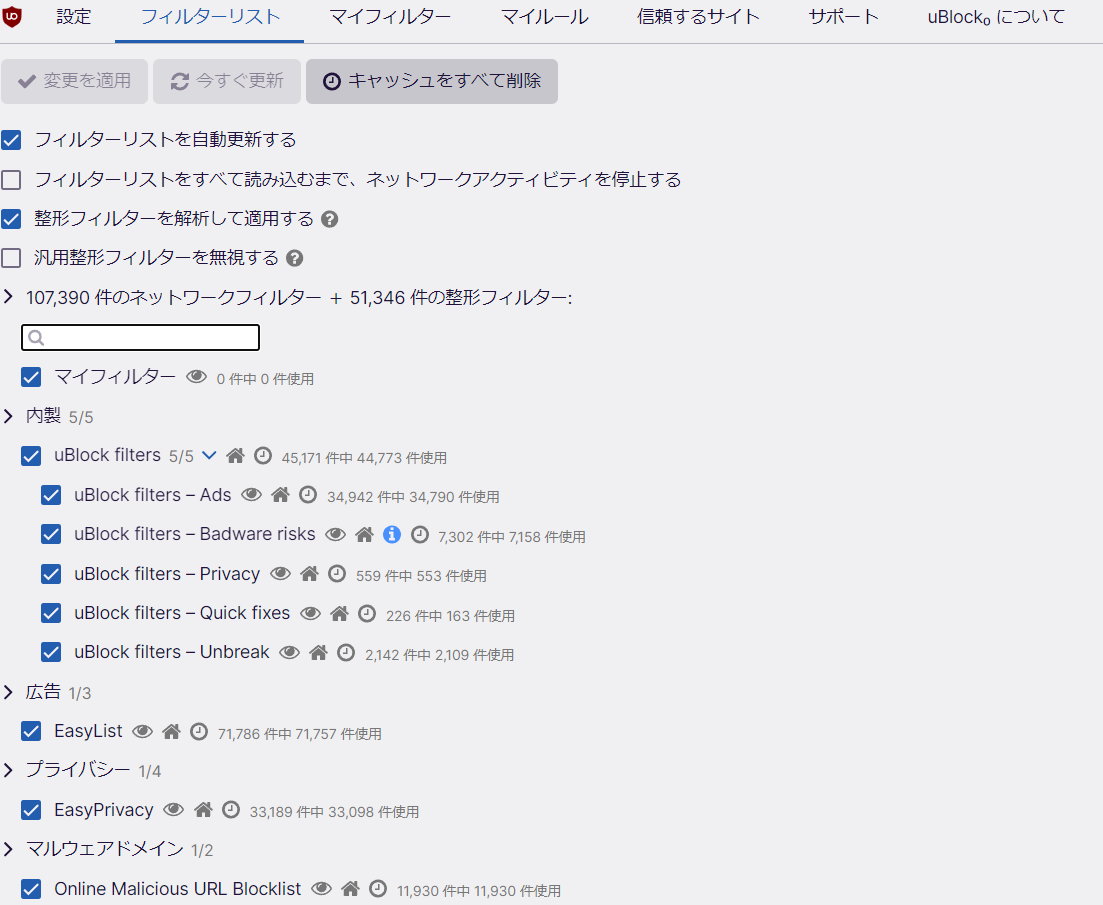Click clock icon for Online Malicious URL Blocklist
The width and height of the screenshot is (1103, 905).
click(378, 888)
